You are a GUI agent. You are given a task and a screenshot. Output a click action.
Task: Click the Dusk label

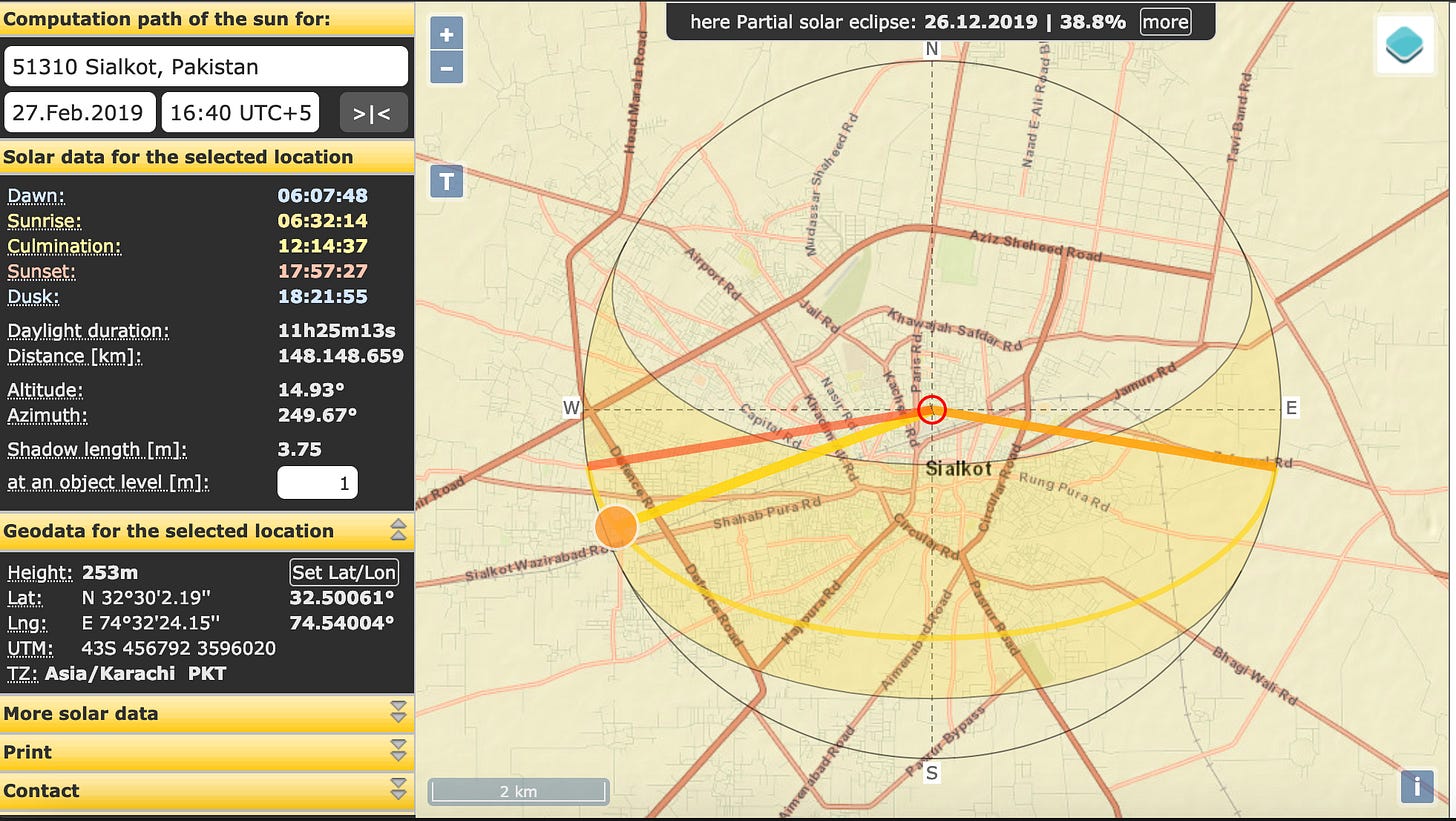coord(34,297)
